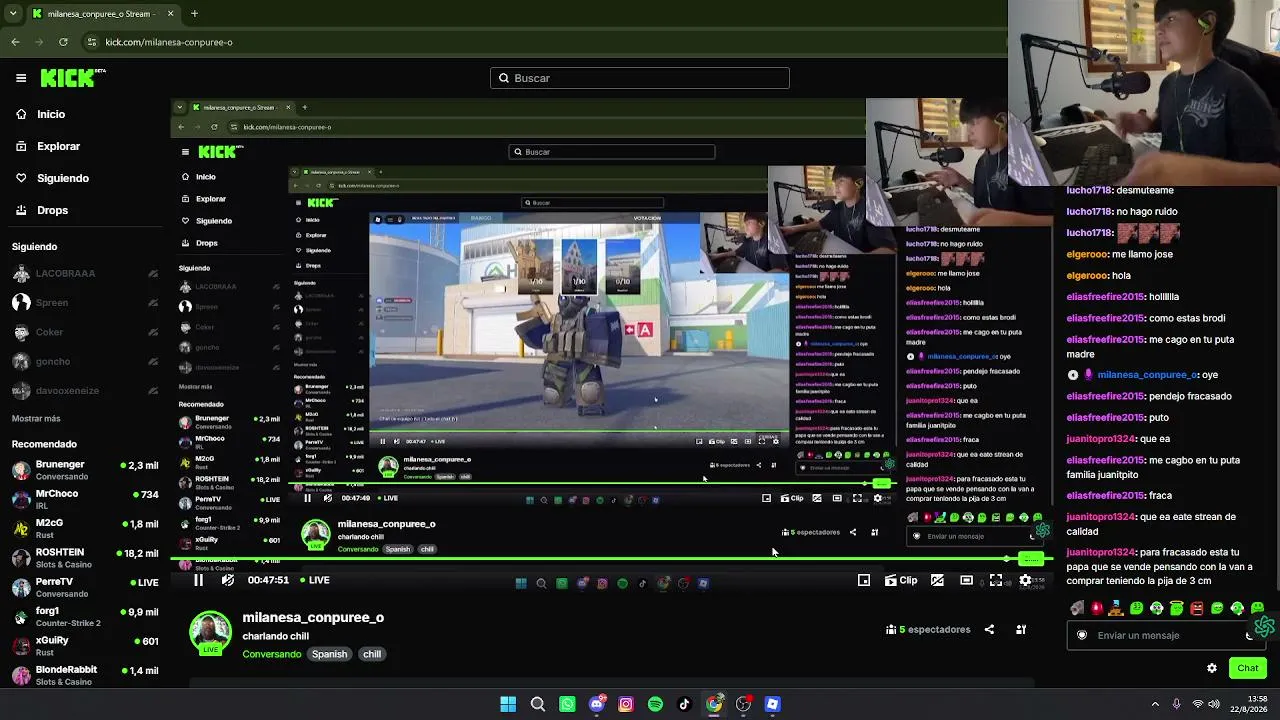Open a new browser tab
Viewport: 1280px width, 720px height.
[194, 14]
